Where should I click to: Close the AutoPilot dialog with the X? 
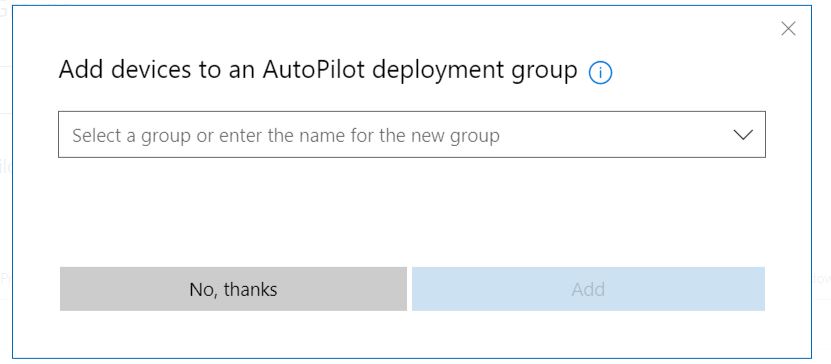coord(788,29)
